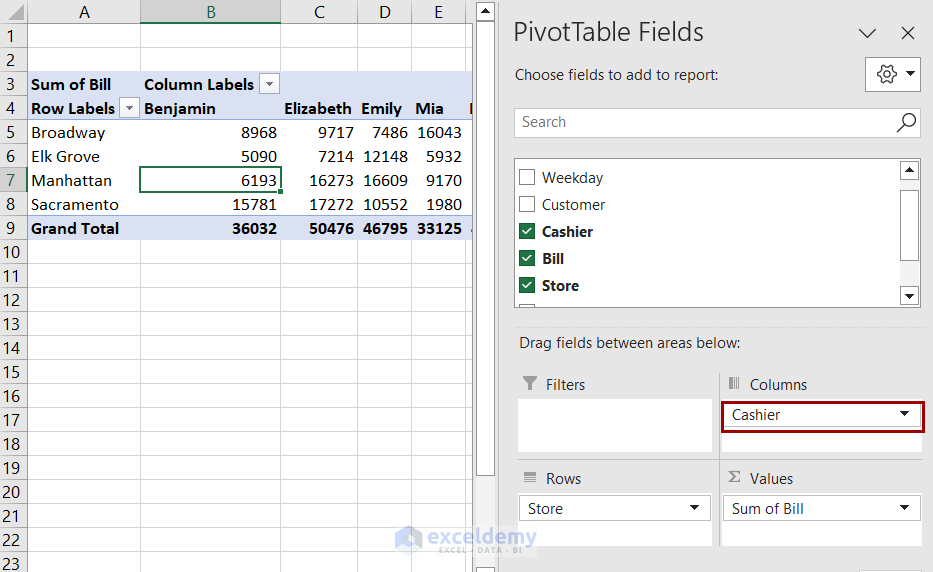Screen dimensions: 933x572
Task: Click the Manhattan row label cell
Action: pos(72,181)
